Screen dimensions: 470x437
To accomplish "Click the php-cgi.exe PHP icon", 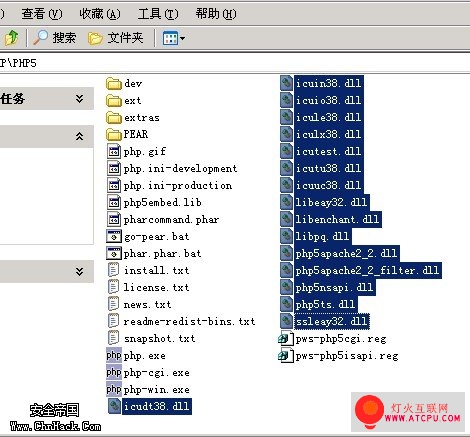I will [114, 373].
